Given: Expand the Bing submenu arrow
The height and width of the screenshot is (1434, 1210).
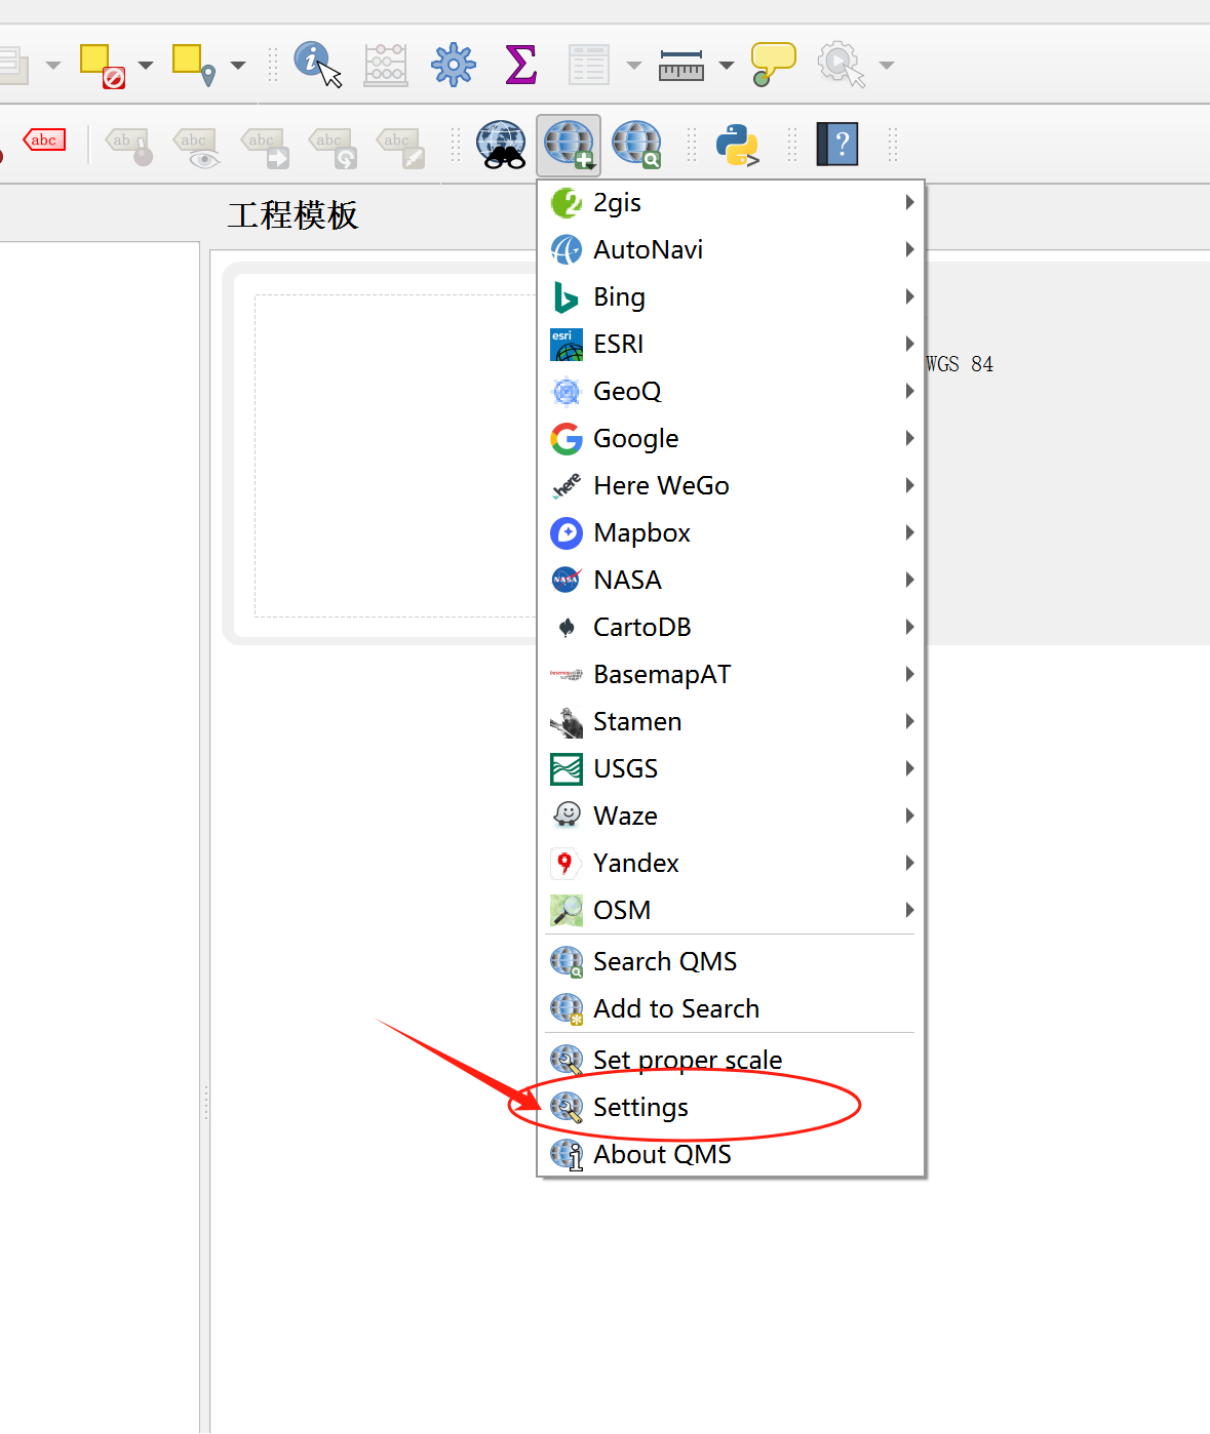Looking at the screenshot, I should click(909, 297).
